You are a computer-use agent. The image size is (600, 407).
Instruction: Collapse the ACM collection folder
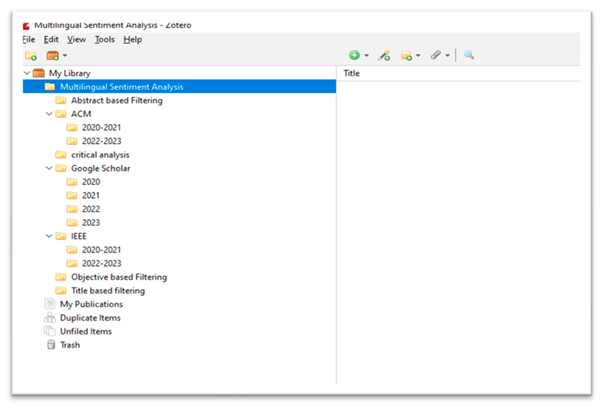(x=49, y=114)
